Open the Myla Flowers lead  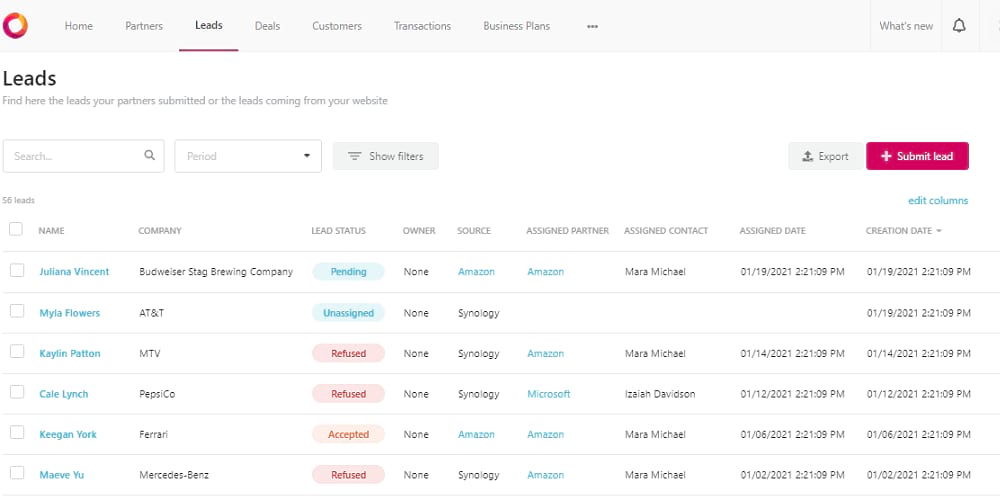coord(70,313)
